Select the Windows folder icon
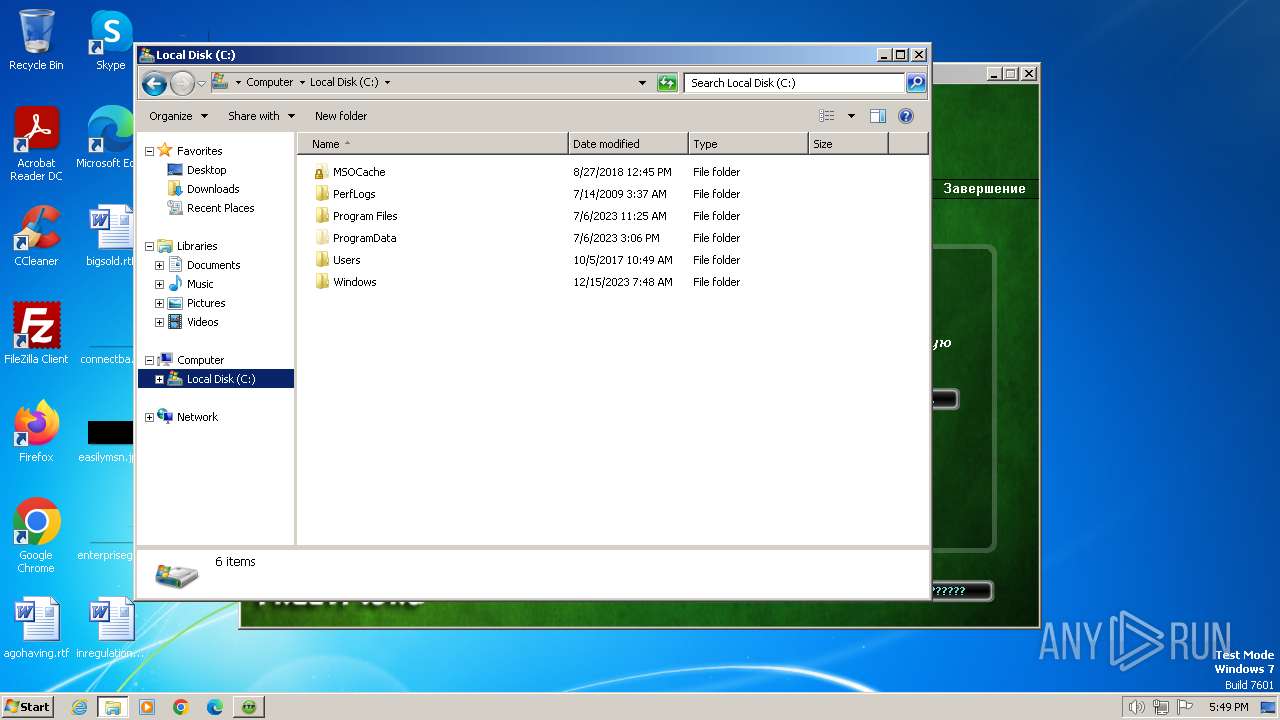 point(321,282)
